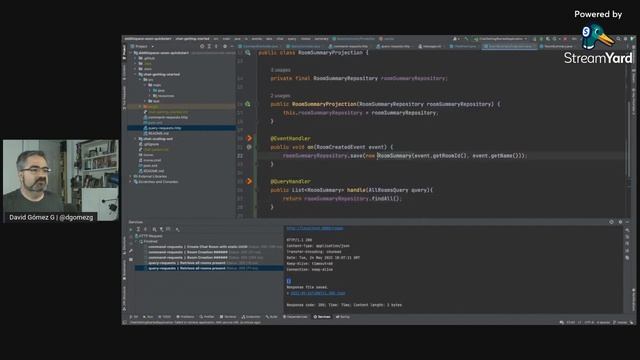
Task: Expand the .github folder in project tree
Action: pyautogui.click(x=136, y=58)
